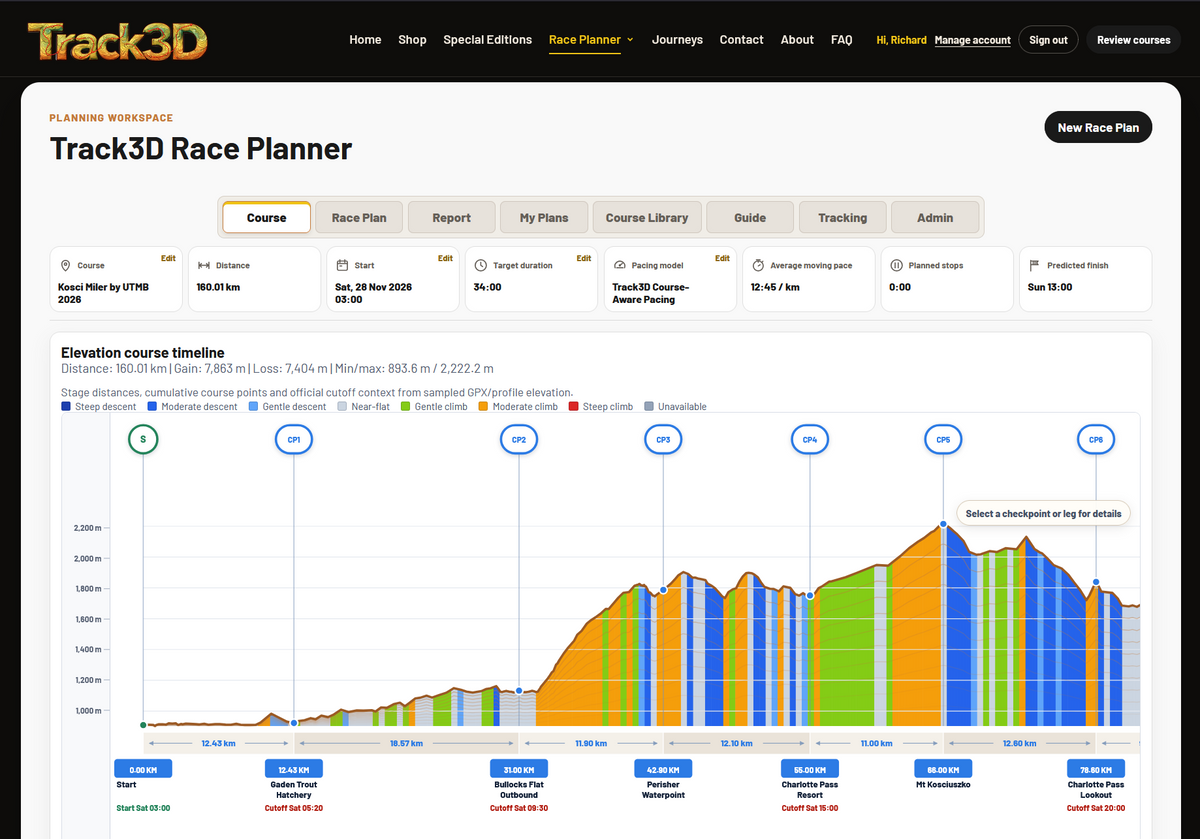1200x839 pixels.
Task: Switch to the Course tab
Action: [266, 217]
